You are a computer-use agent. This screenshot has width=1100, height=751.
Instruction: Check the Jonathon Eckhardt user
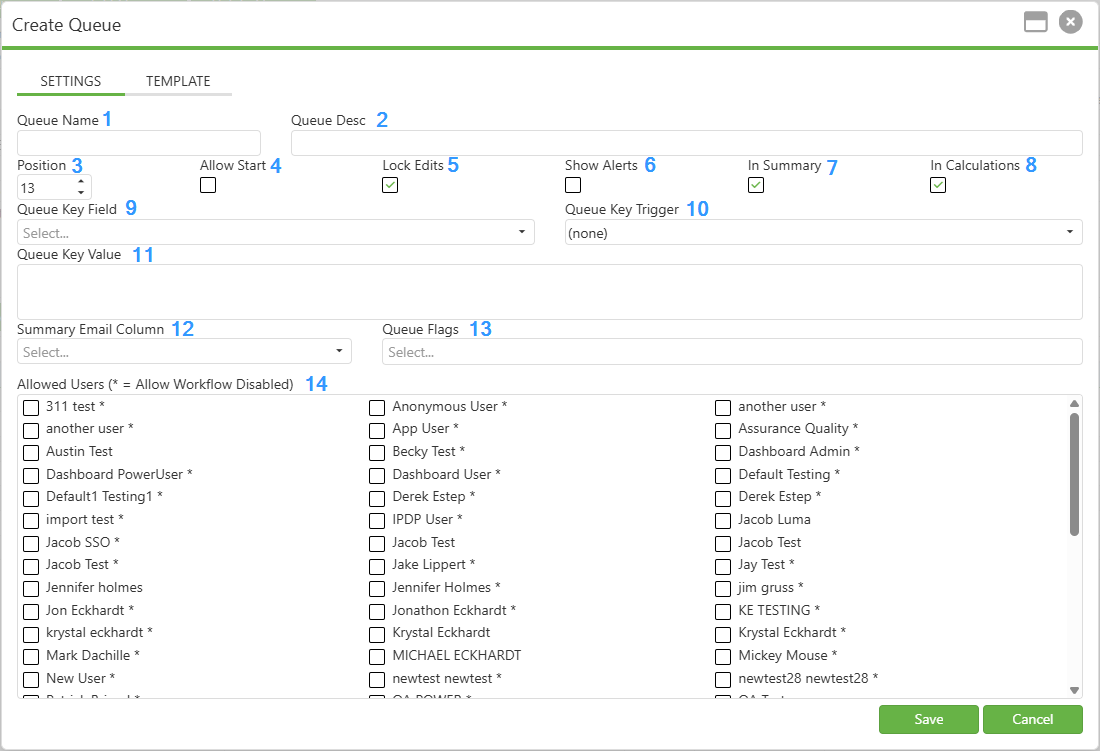point(377,611)
